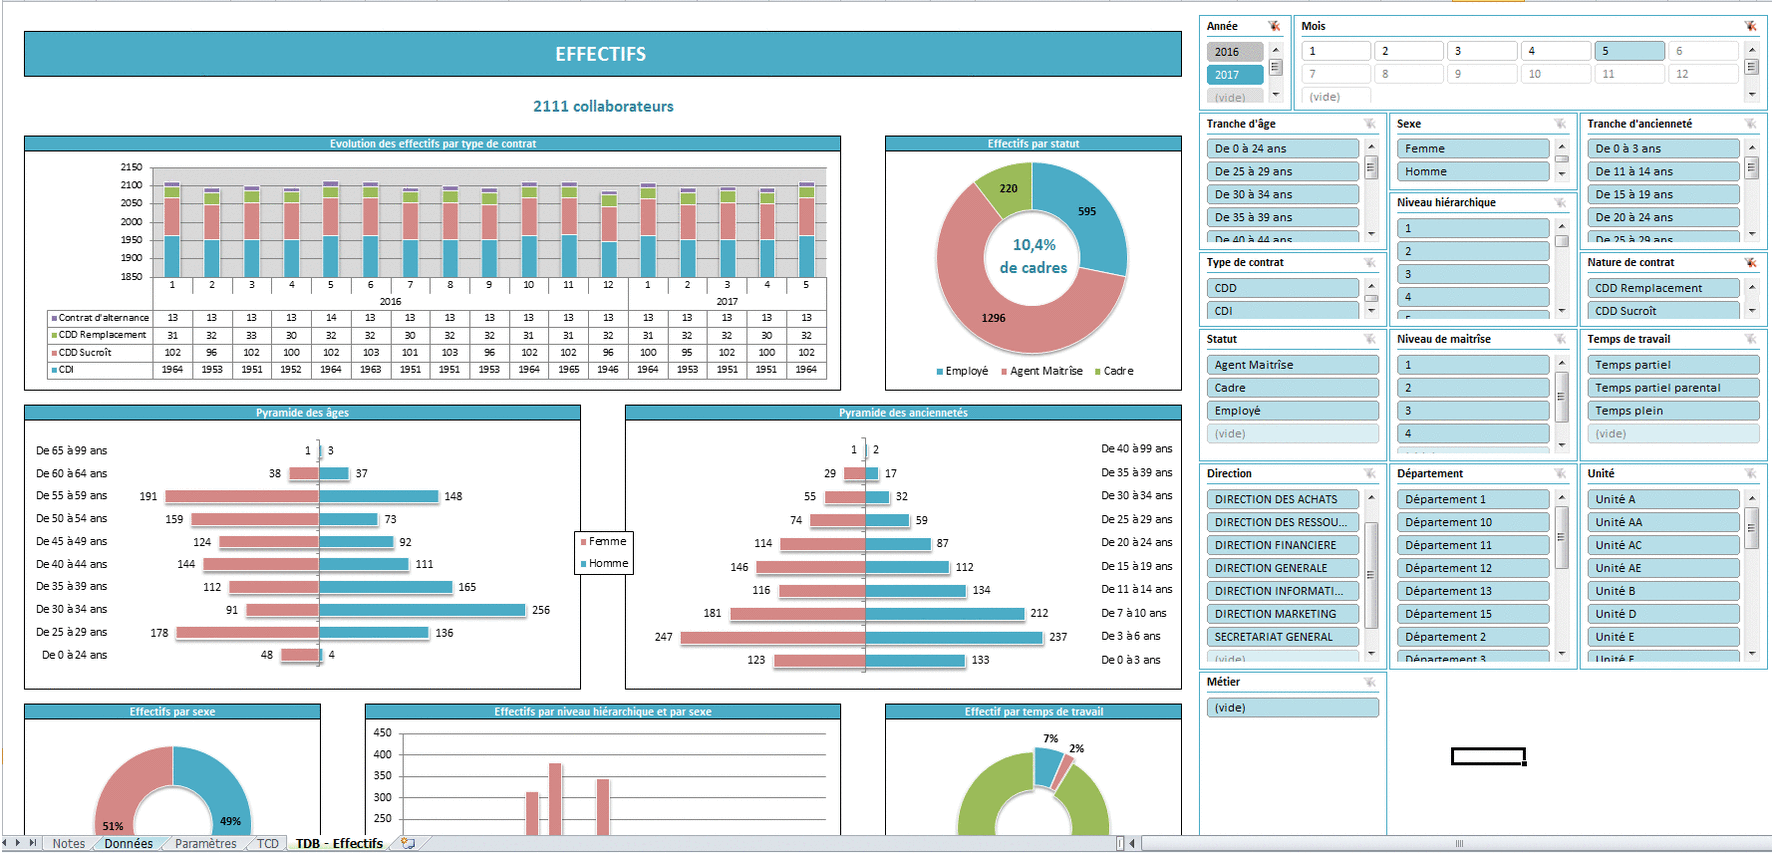
Task: Select Unité AC in Unité slicer
Action: 1663,546
